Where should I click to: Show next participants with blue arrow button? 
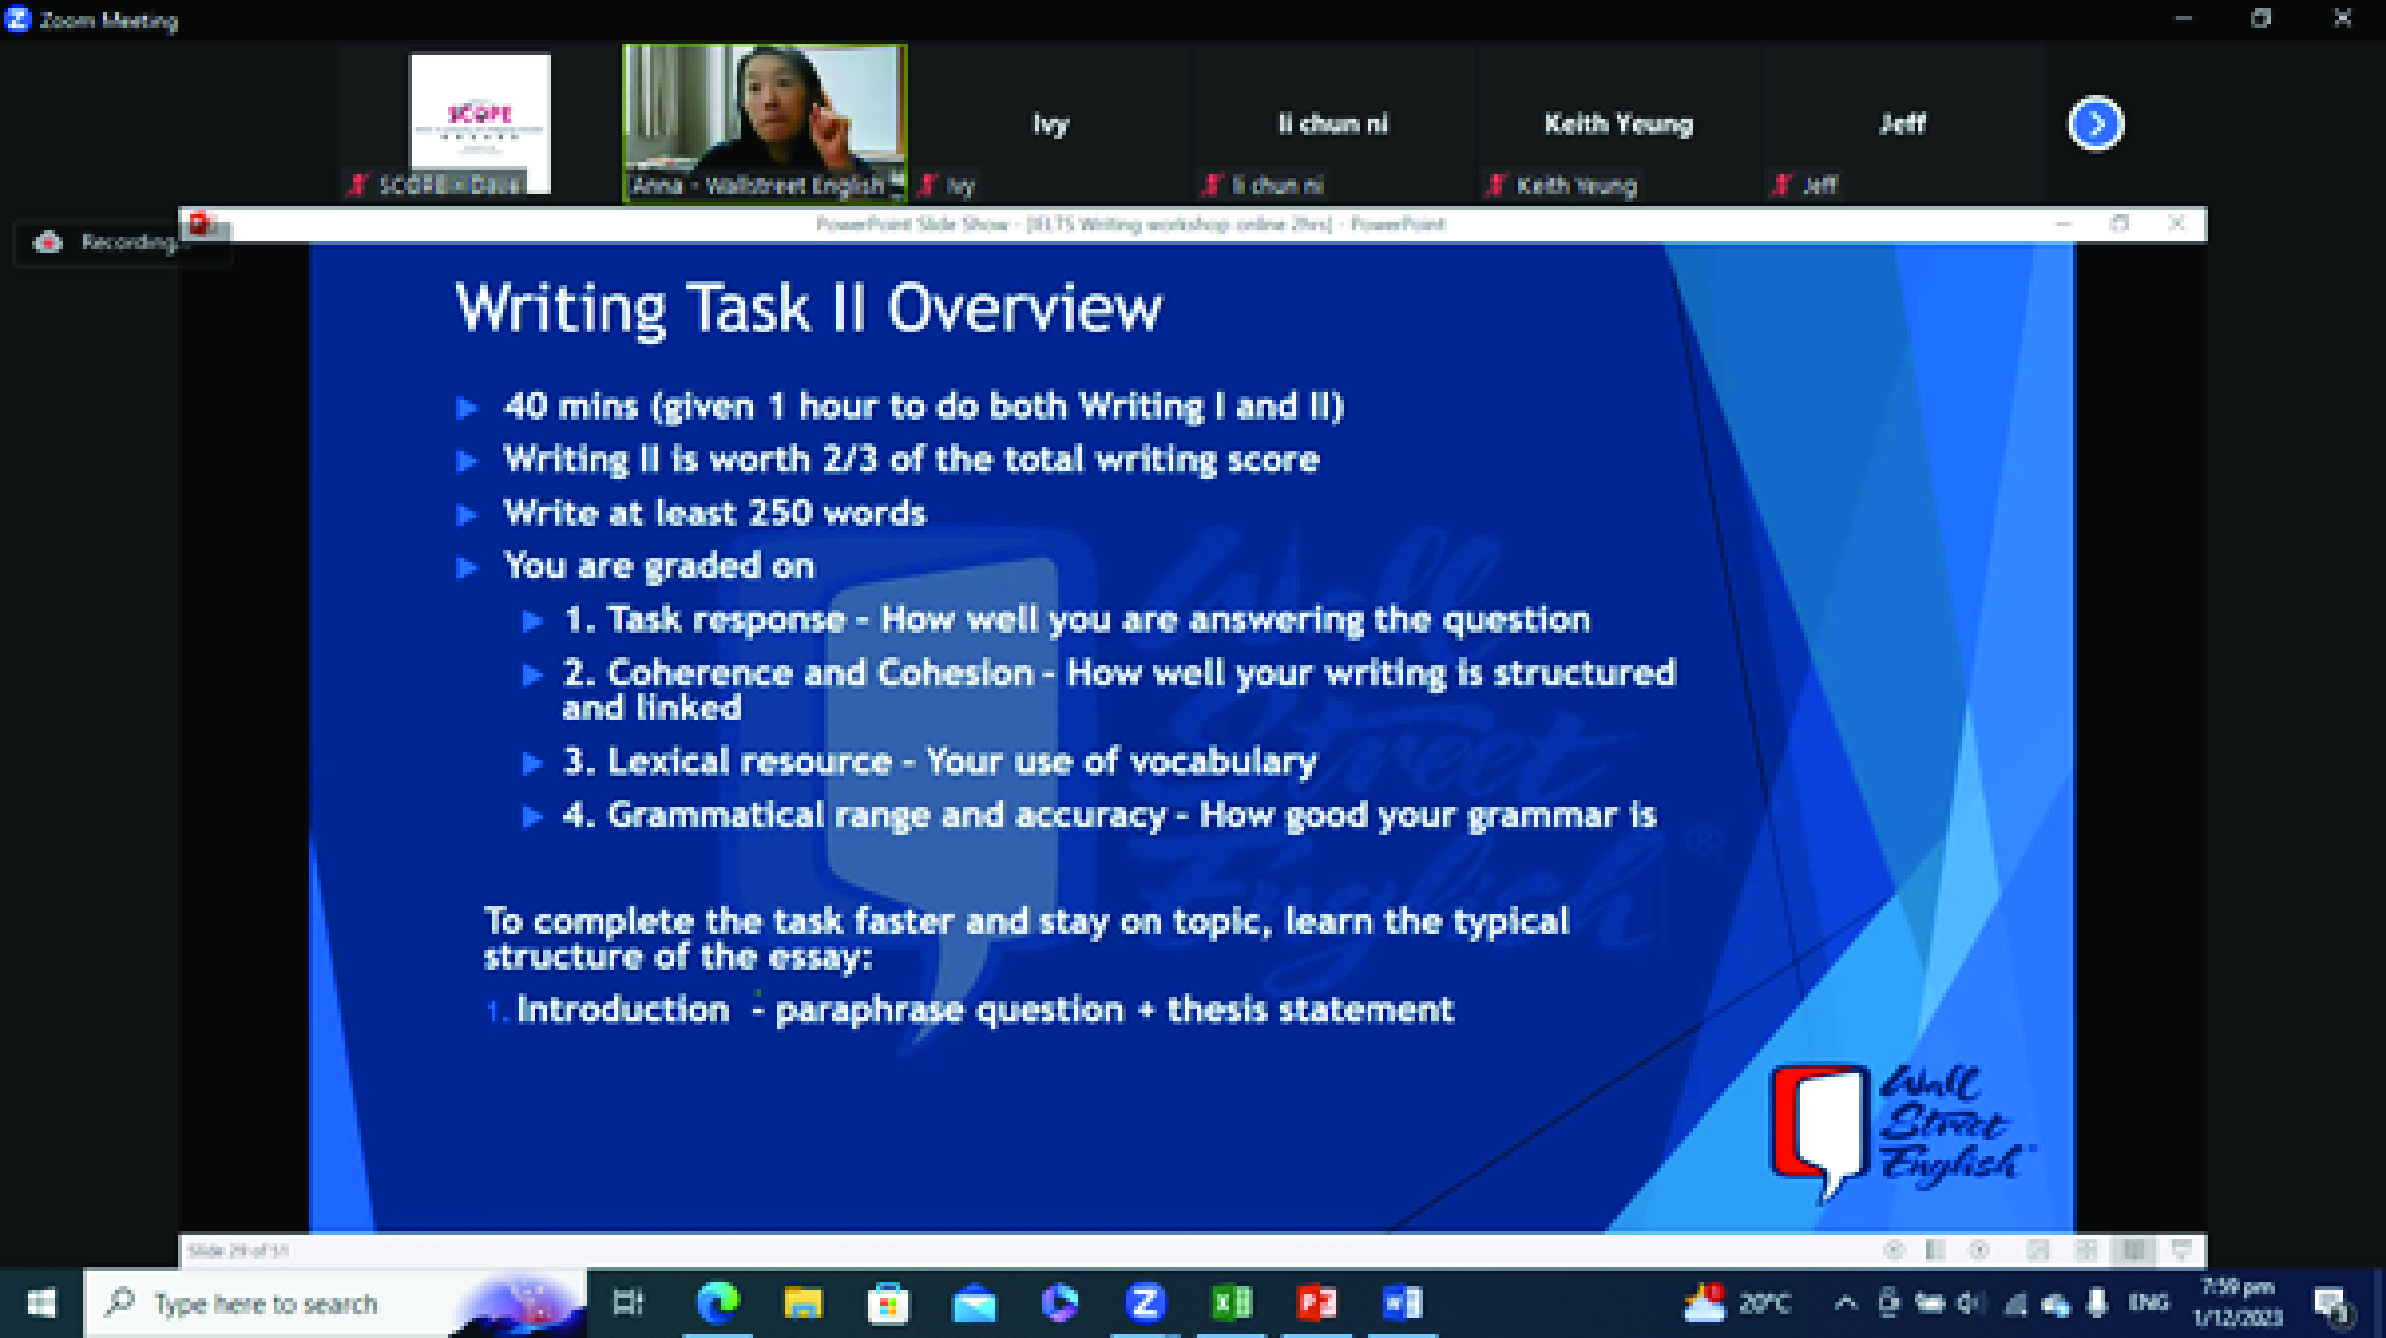[2095, 124]
